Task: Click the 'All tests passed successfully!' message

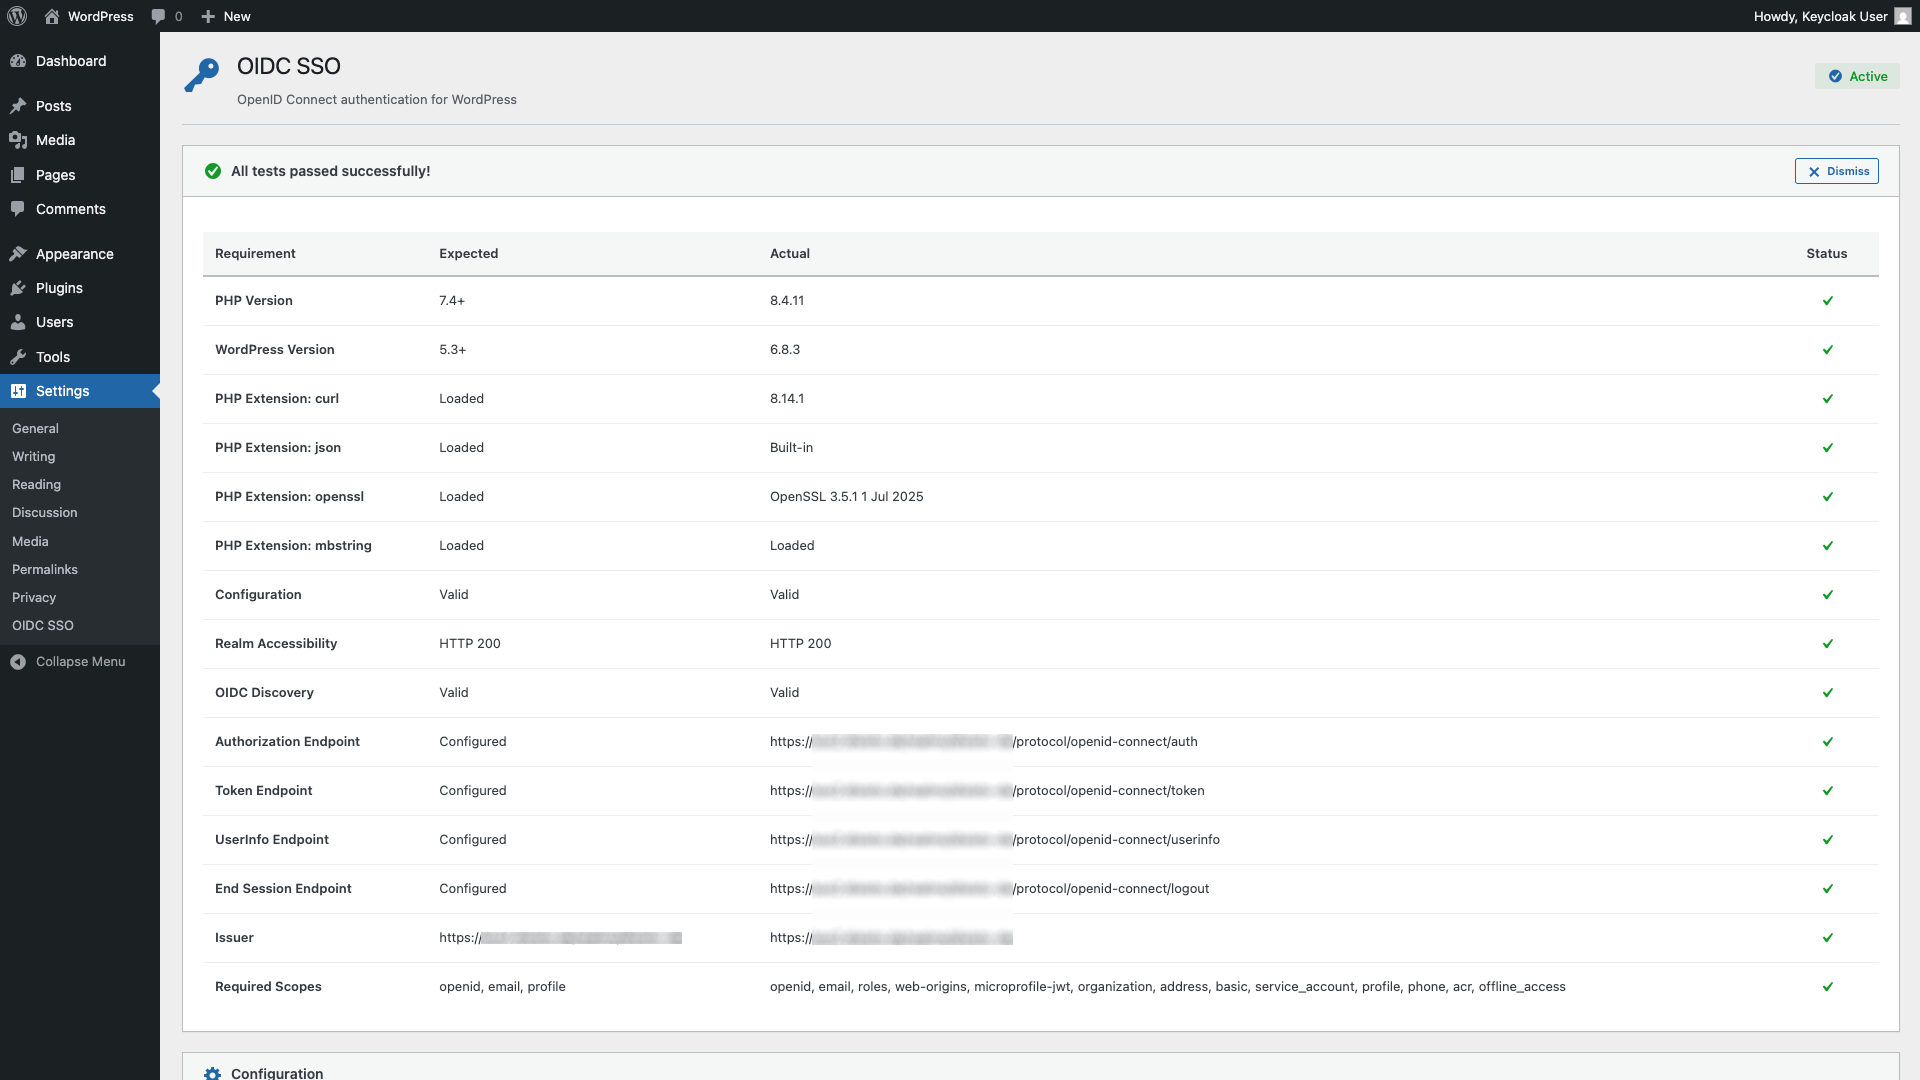Action: coord(331,171)
